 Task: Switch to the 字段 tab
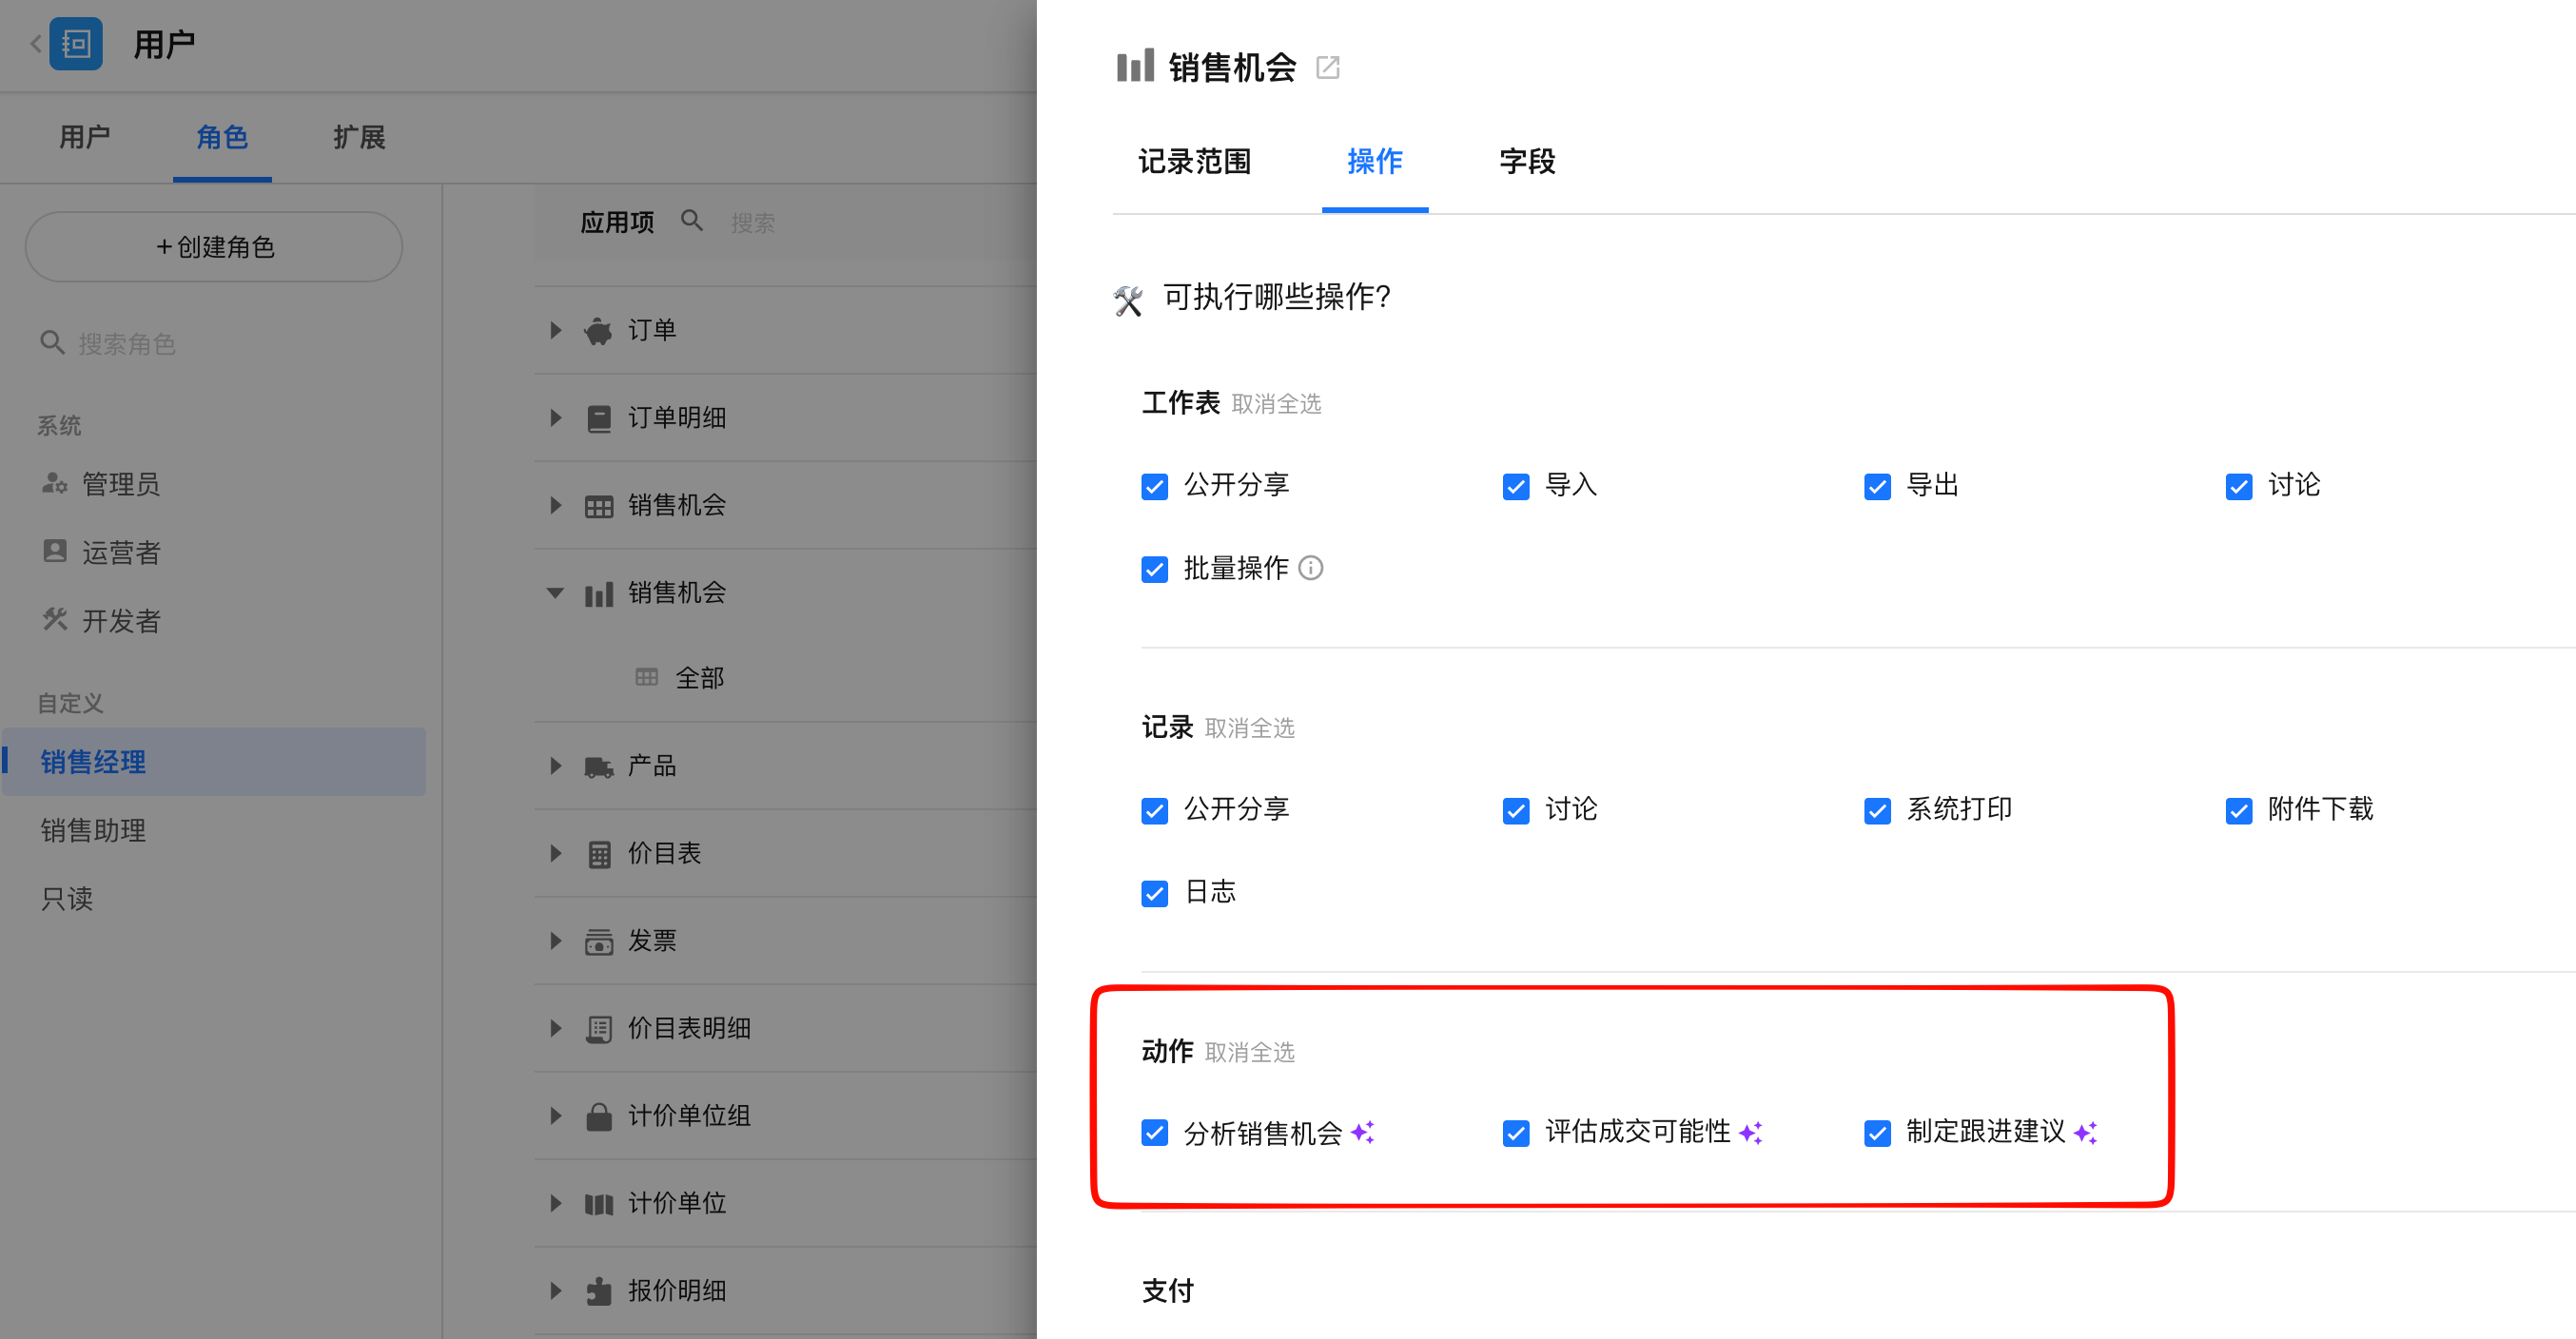[x=1526, y=162]
